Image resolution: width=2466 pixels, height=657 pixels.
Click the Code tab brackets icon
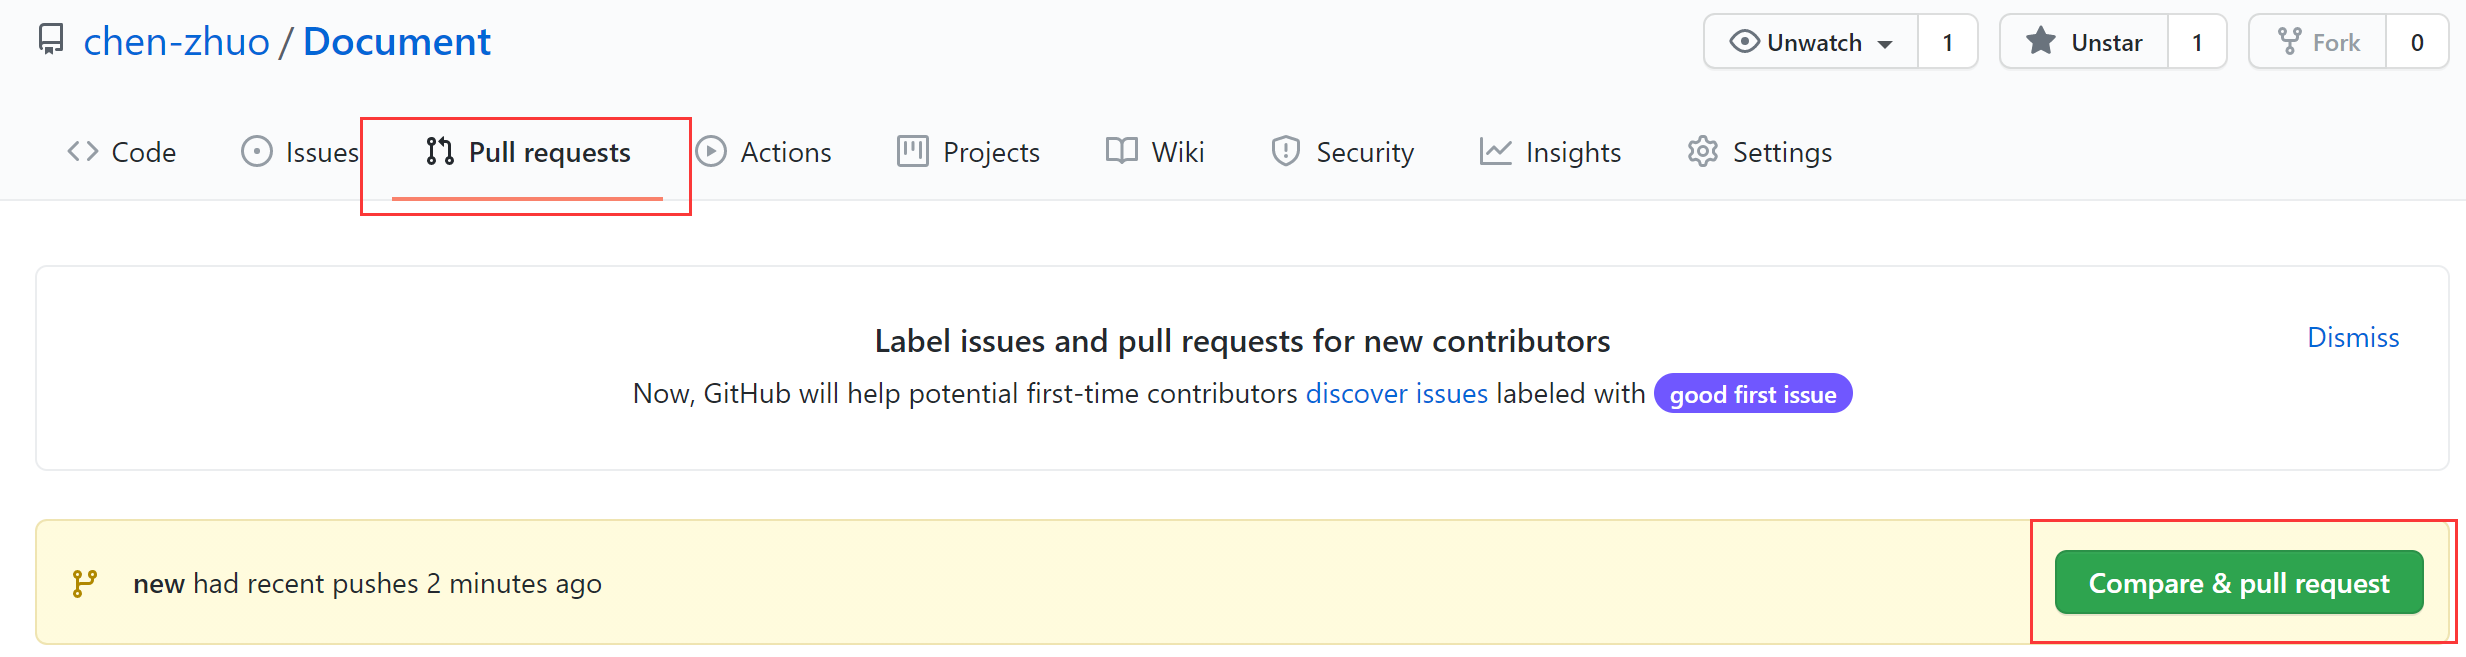(83, 152)
